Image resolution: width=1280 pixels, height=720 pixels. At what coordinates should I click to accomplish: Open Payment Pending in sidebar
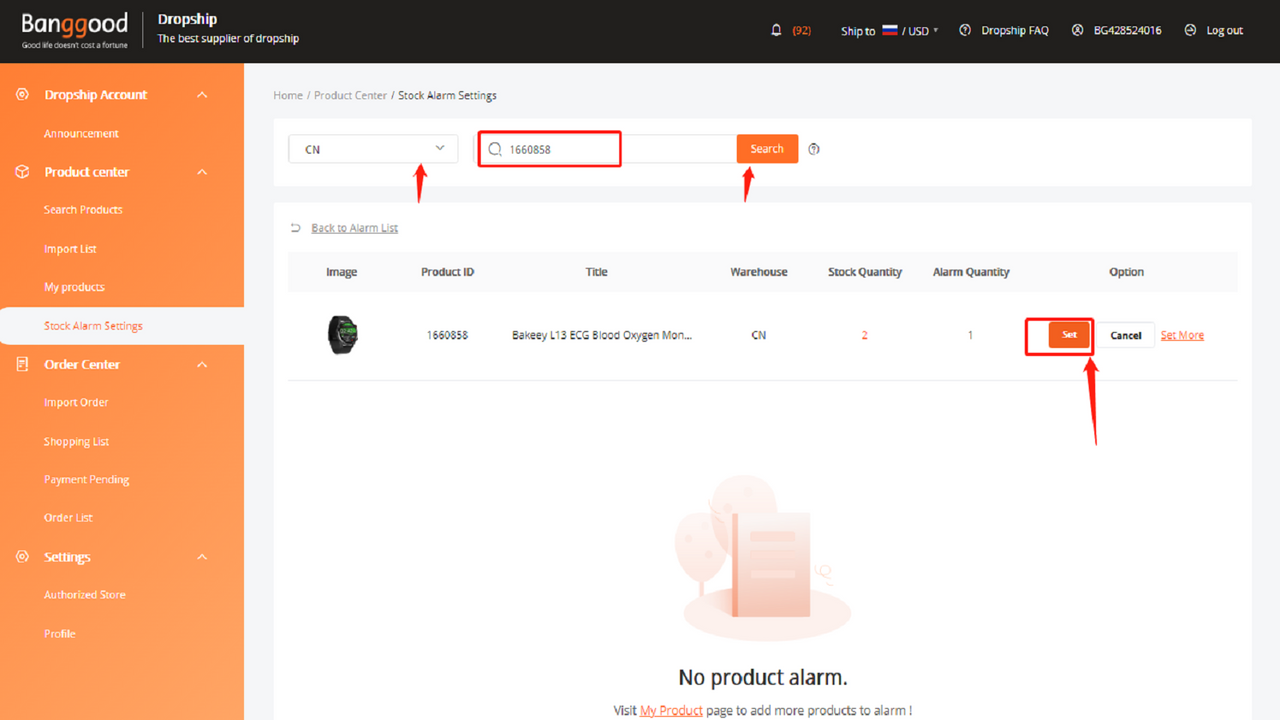pyautogui.click(x=86, y=480)
